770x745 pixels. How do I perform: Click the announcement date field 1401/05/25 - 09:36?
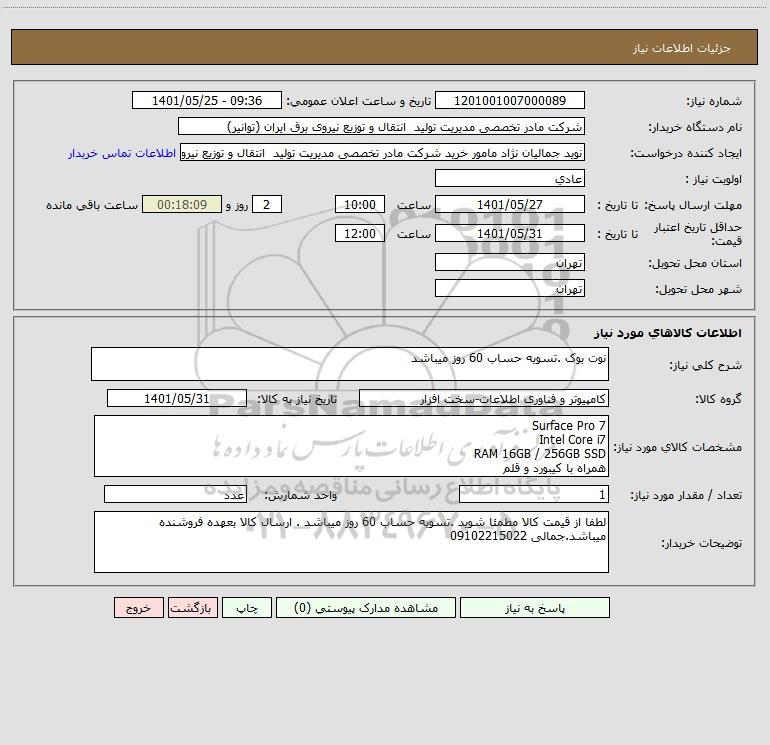coord(207,100)
